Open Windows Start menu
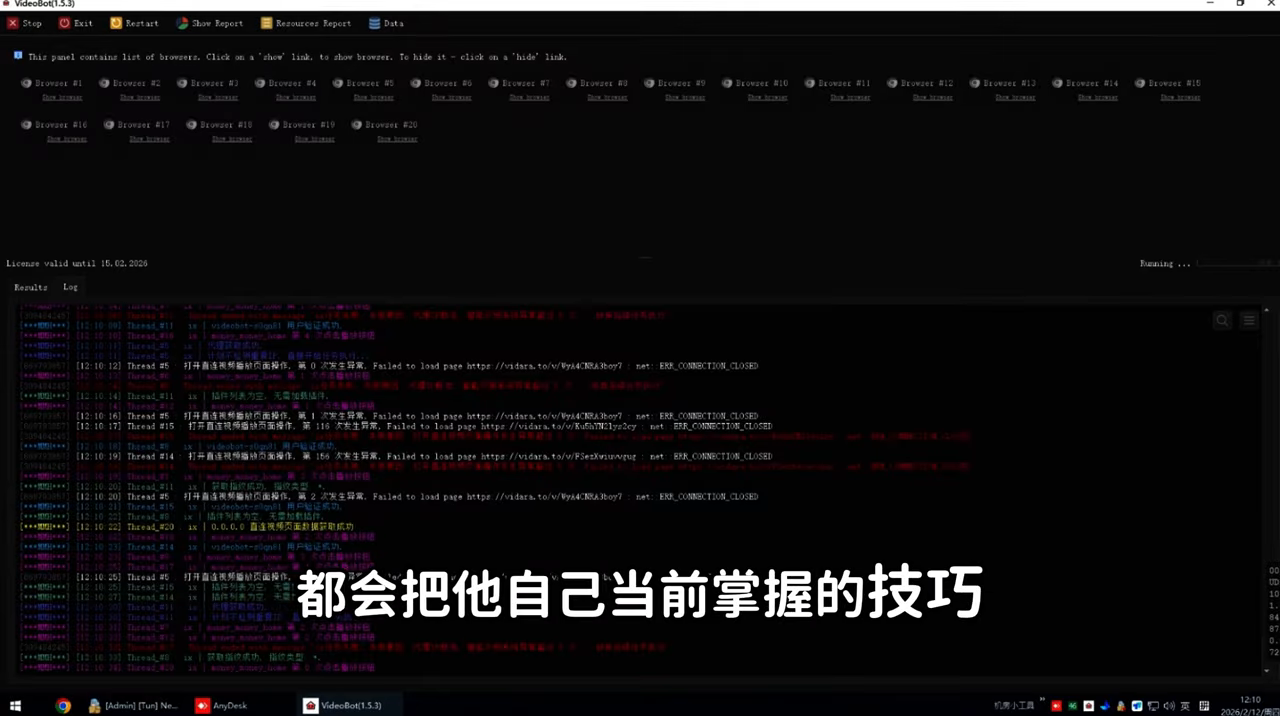The width and height of the screenshot is (1280, 716). [x=15, y=705]
